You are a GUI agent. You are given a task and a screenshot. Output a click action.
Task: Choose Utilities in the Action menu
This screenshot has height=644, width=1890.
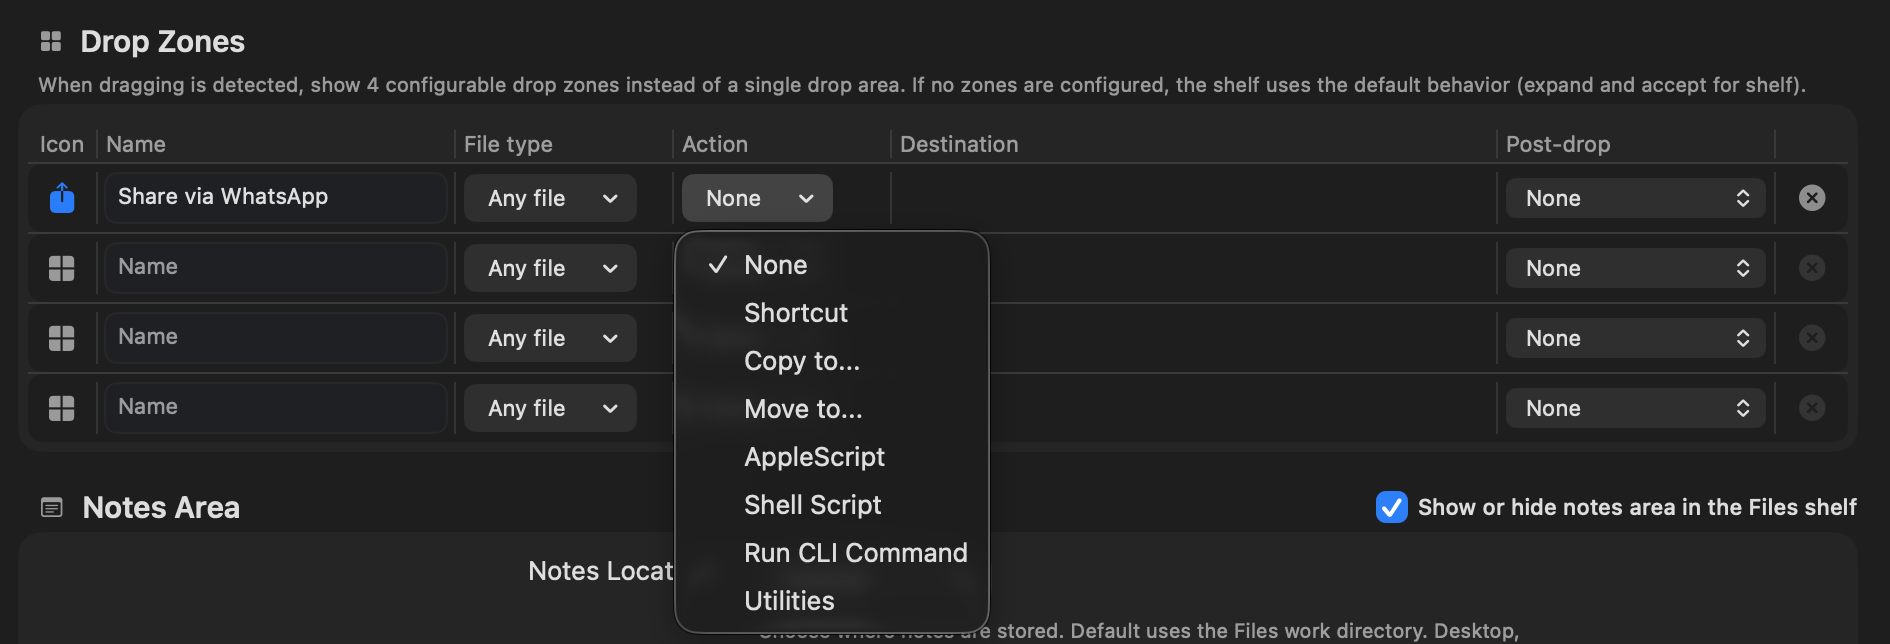(788, 600)
